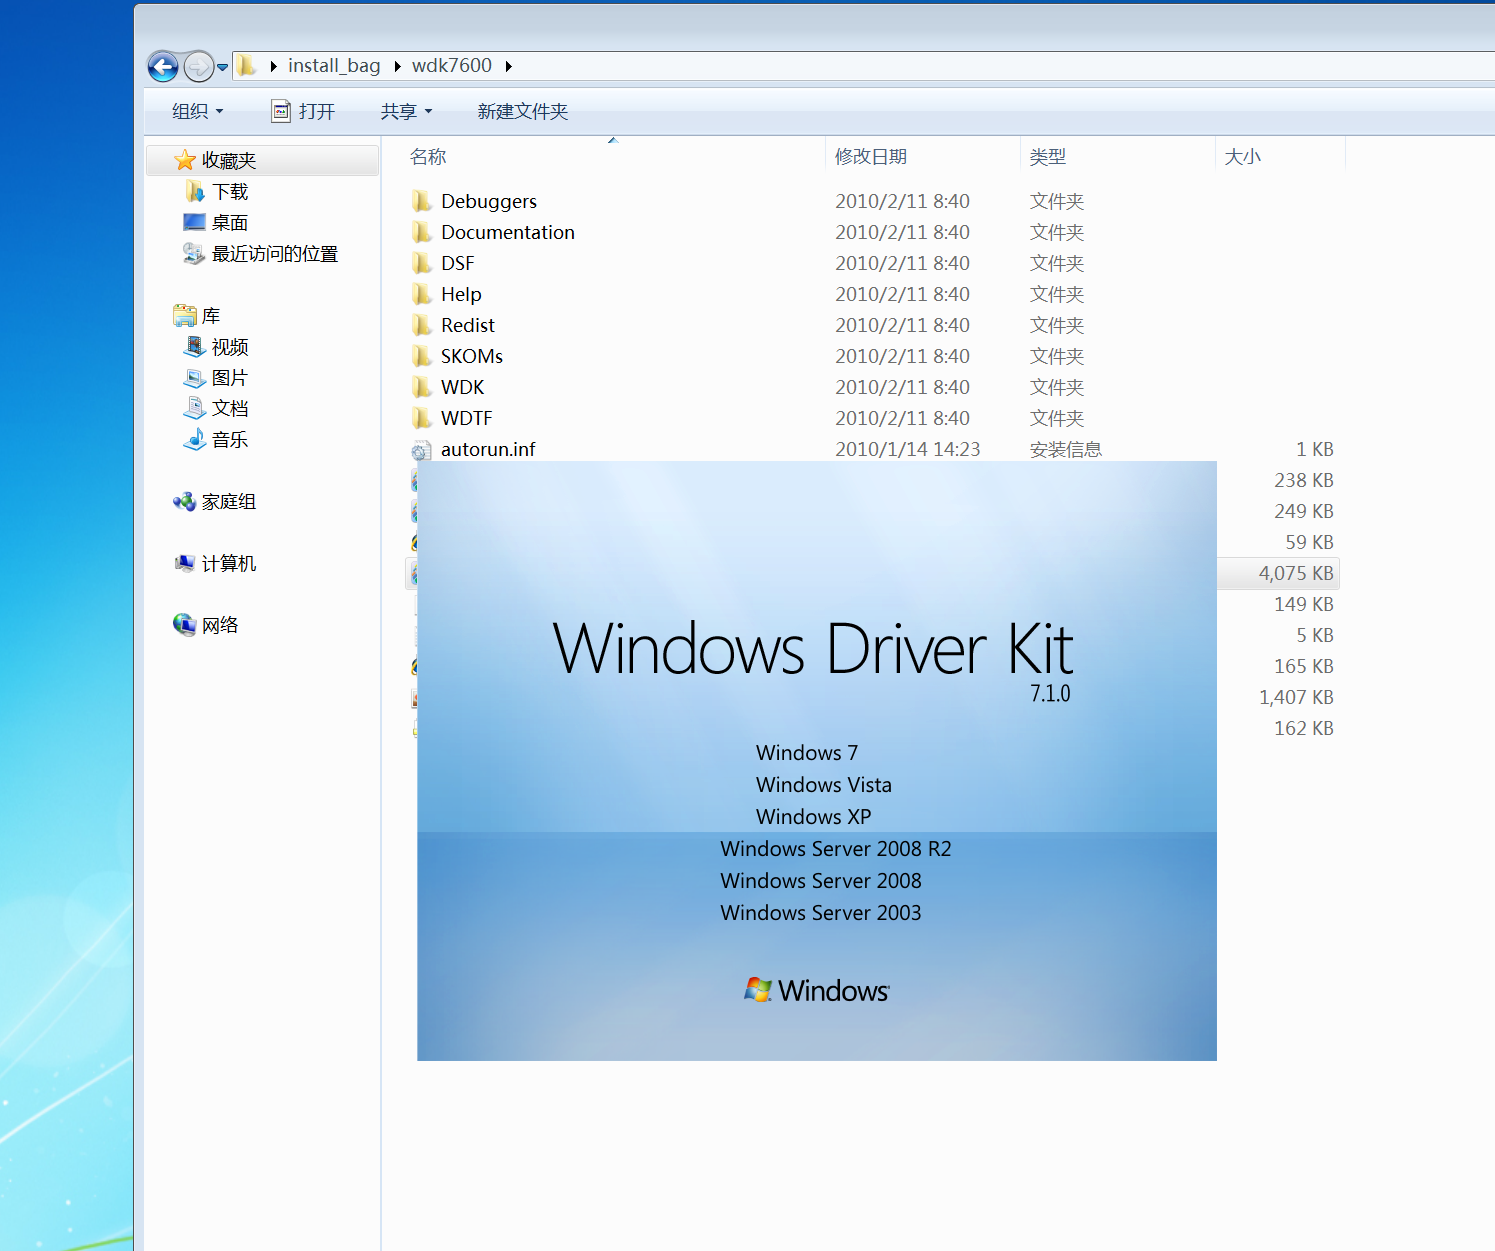
Task: Click the 库 libraries icon
Action: (x=185, y=316)
